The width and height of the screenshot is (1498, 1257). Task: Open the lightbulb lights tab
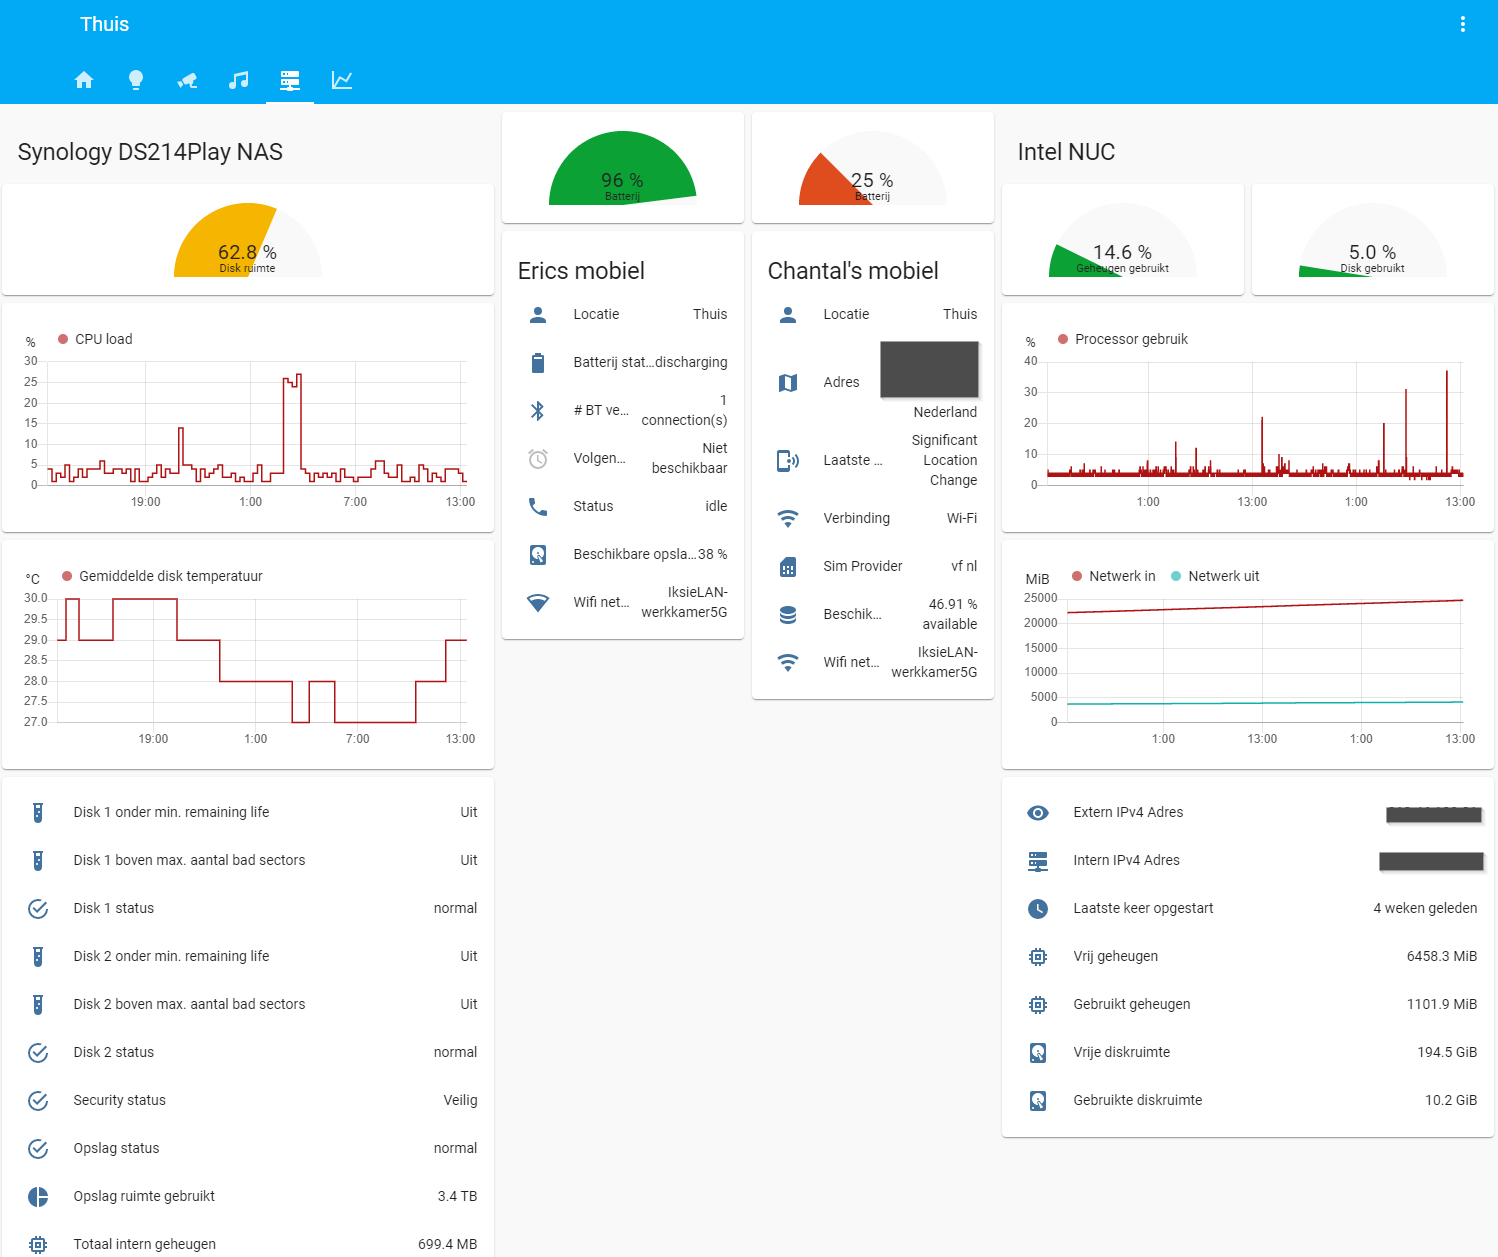tap(136, 80)
